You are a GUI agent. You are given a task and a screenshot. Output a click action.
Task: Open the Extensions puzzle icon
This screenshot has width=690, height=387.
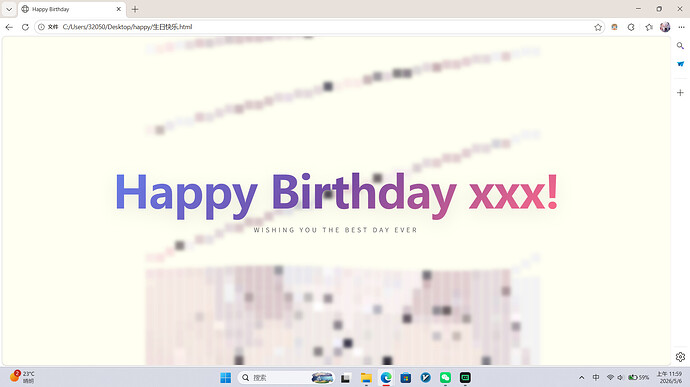click(x=631, y=27)
